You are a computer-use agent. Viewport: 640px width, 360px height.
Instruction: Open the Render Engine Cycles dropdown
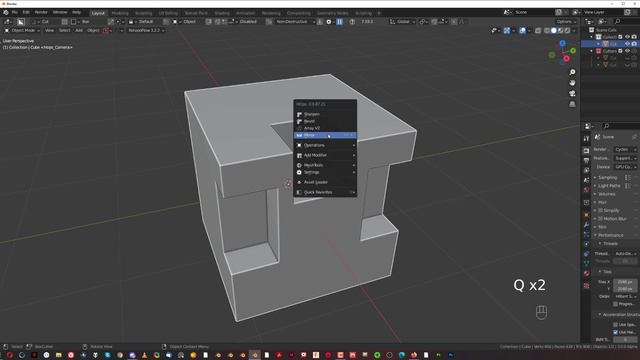[625, 149]
